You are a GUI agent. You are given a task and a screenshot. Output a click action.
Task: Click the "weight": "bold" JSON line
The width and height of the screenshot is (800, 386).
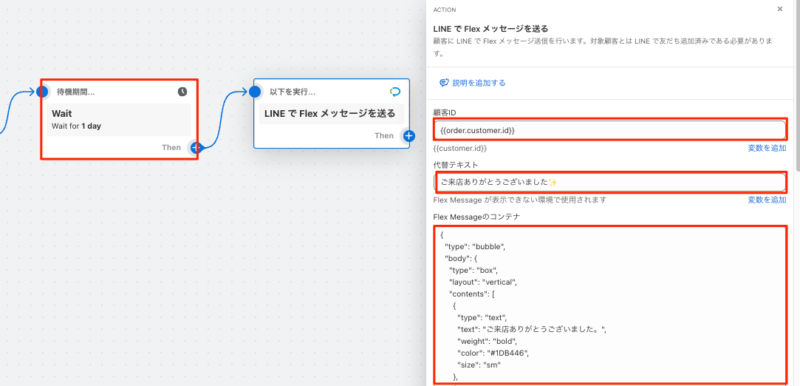487,341
